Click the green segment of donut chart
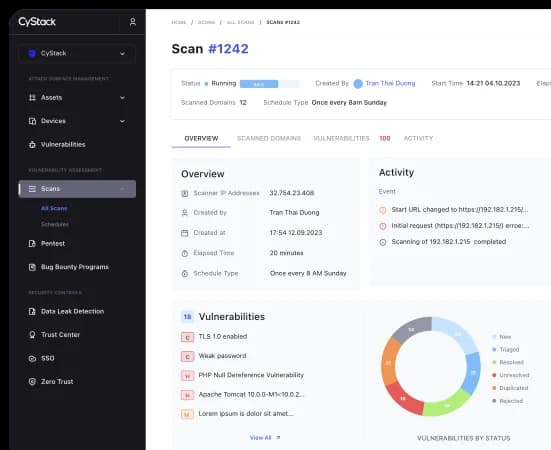Image resolution: width=551 pixels, height=450 pixels. pos(446,405)
